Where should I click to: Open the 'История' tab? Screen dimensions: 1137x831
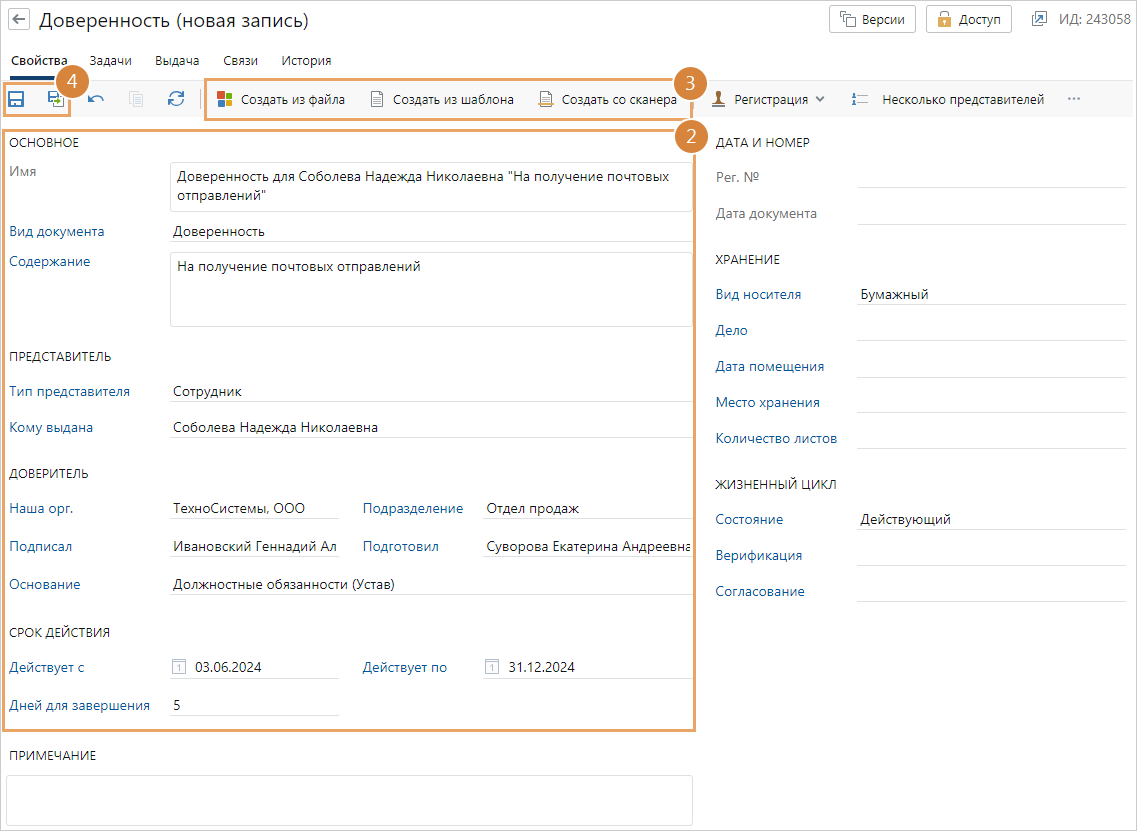click(306, 61)
